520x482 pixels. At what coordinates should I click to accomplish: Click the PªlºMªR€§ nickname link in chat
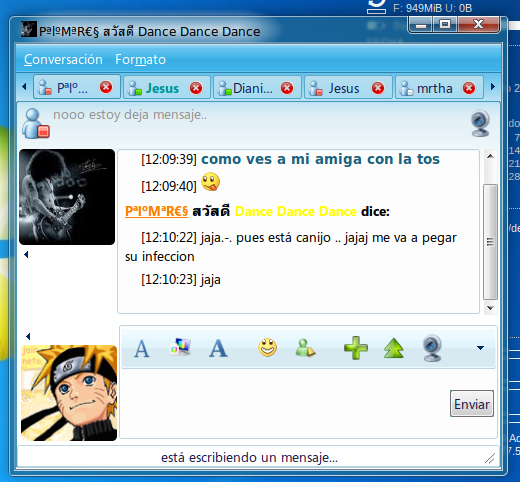156,211
